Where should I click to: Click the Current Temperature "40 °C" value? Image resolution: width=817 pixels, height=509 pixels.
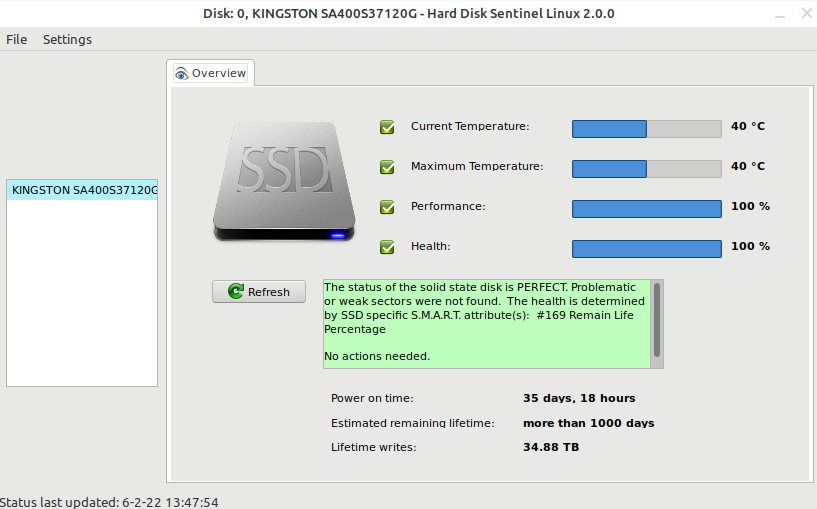748,126
